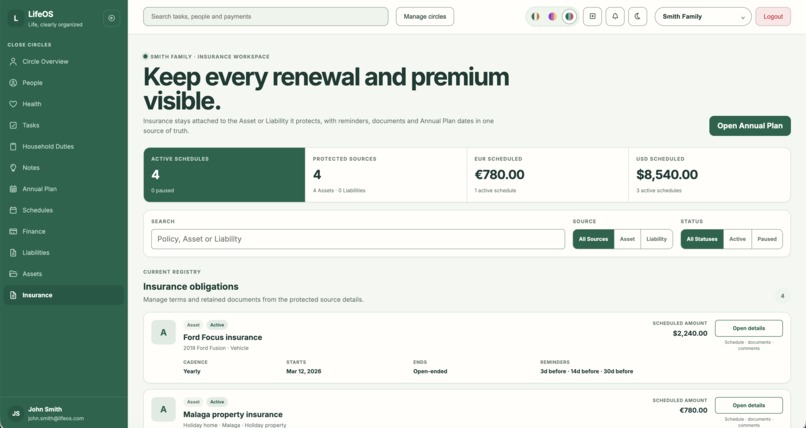Open the Notes lightbulb icon

point(13,168)
